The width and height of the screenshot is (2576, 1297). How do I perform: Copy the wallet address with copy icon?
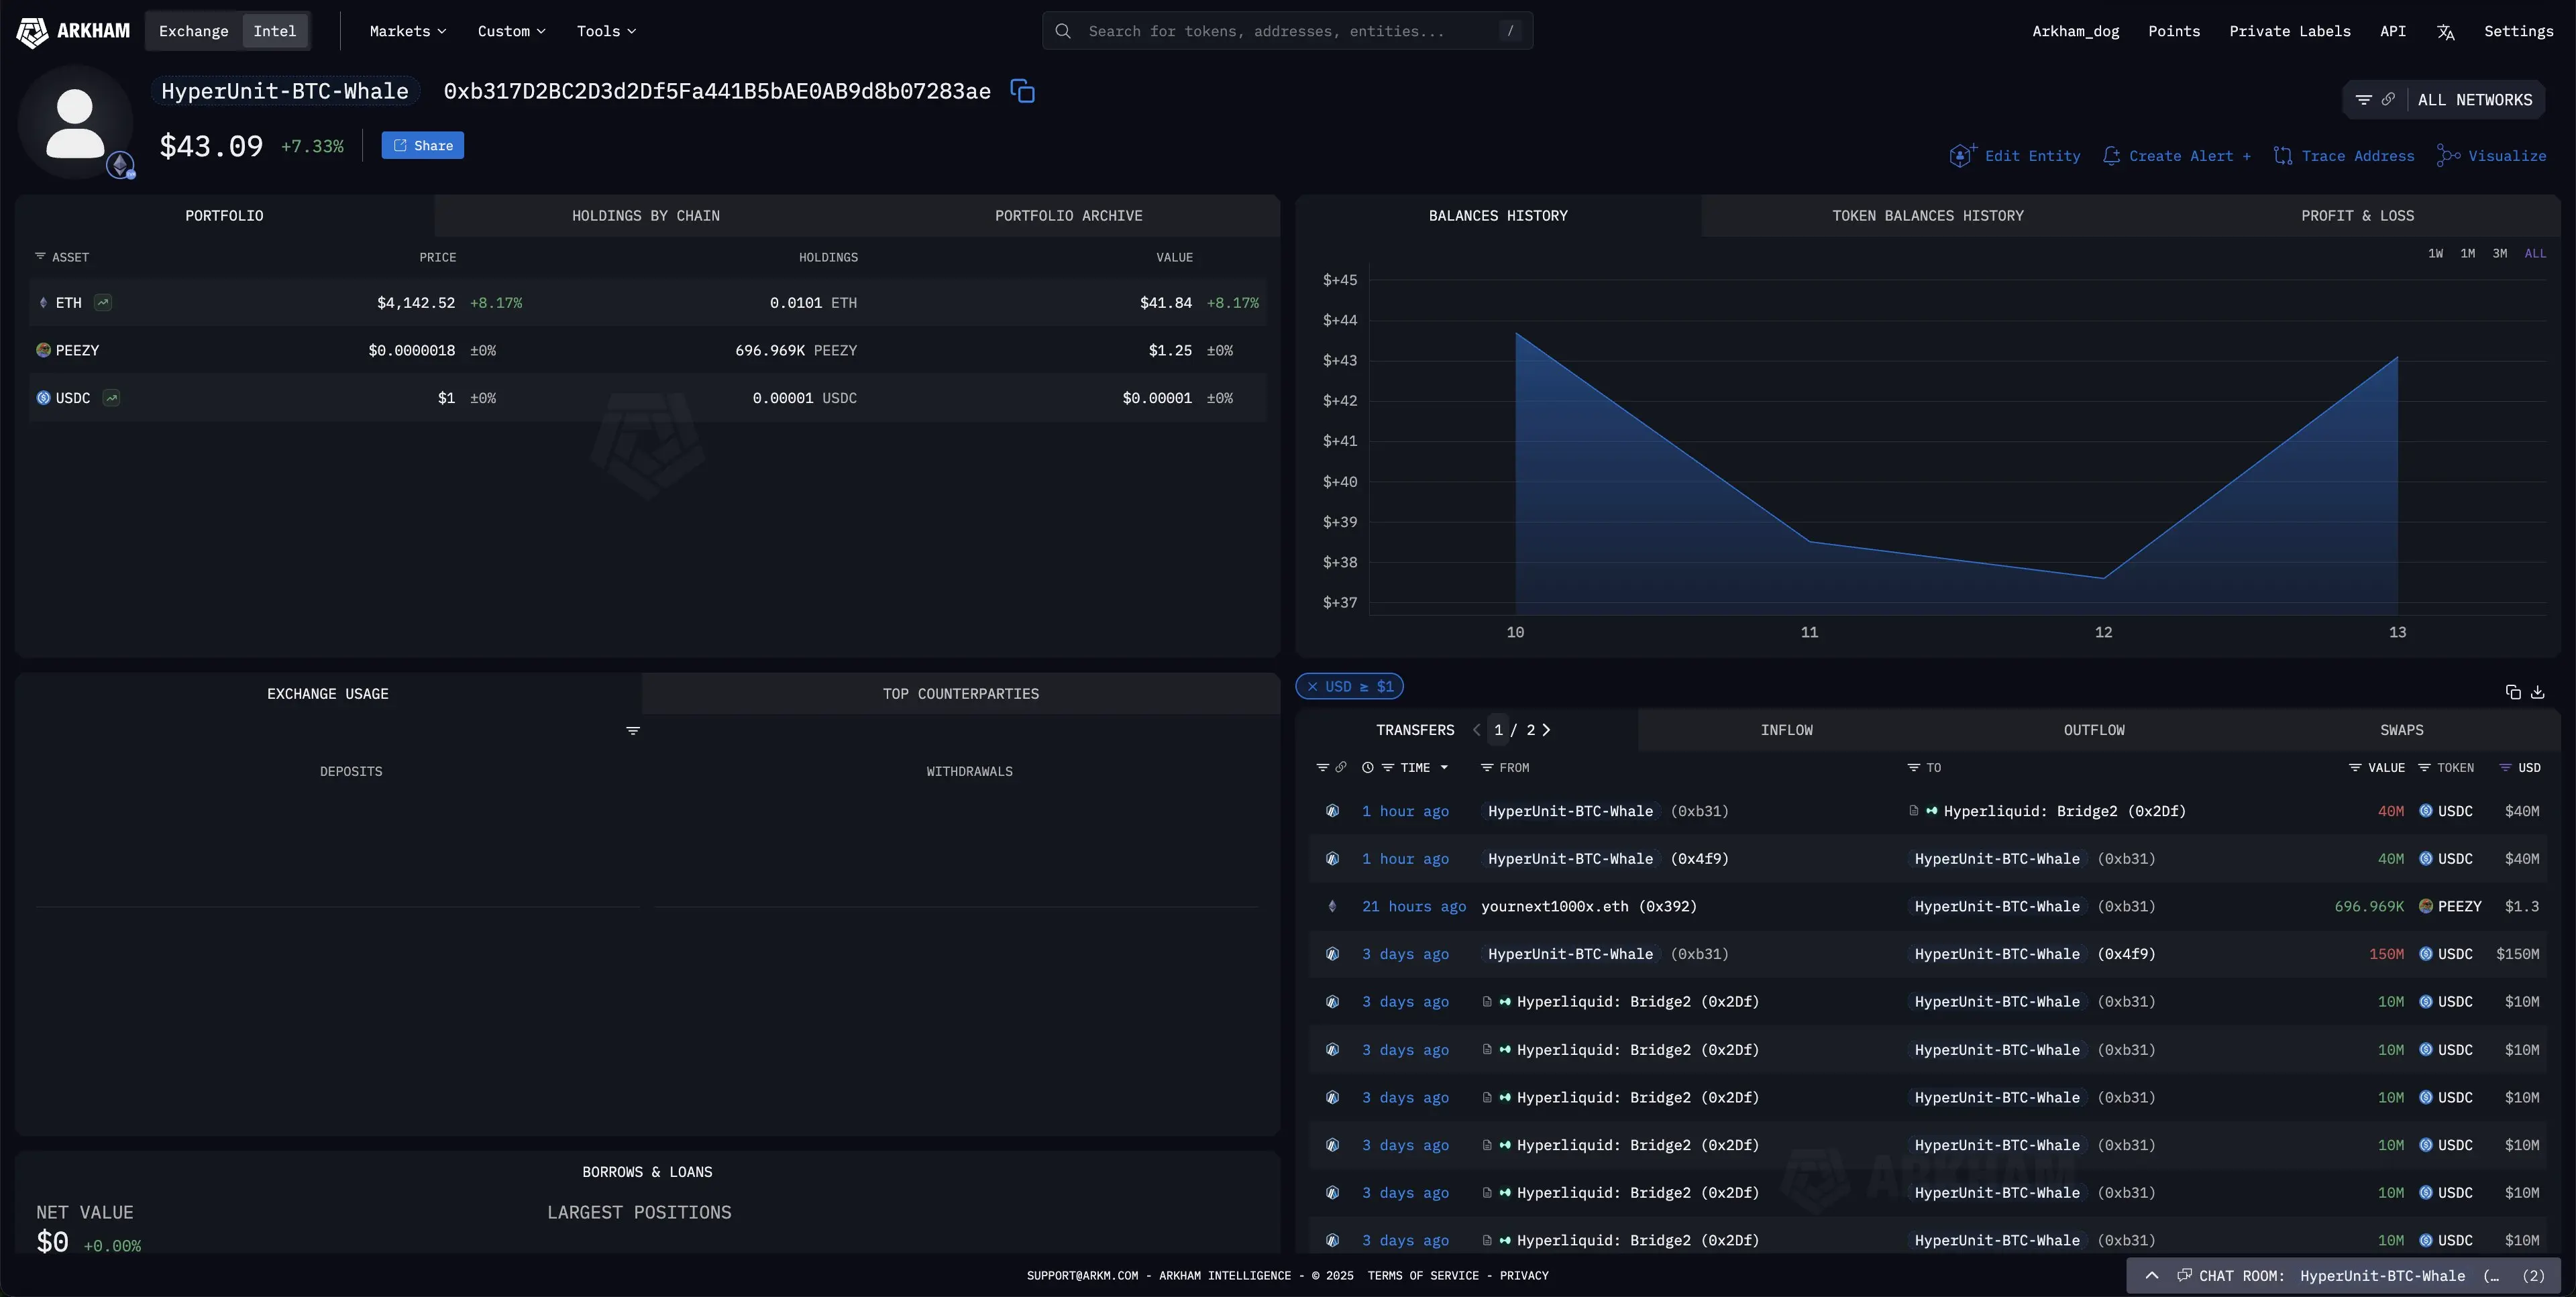pos(1022,91)
